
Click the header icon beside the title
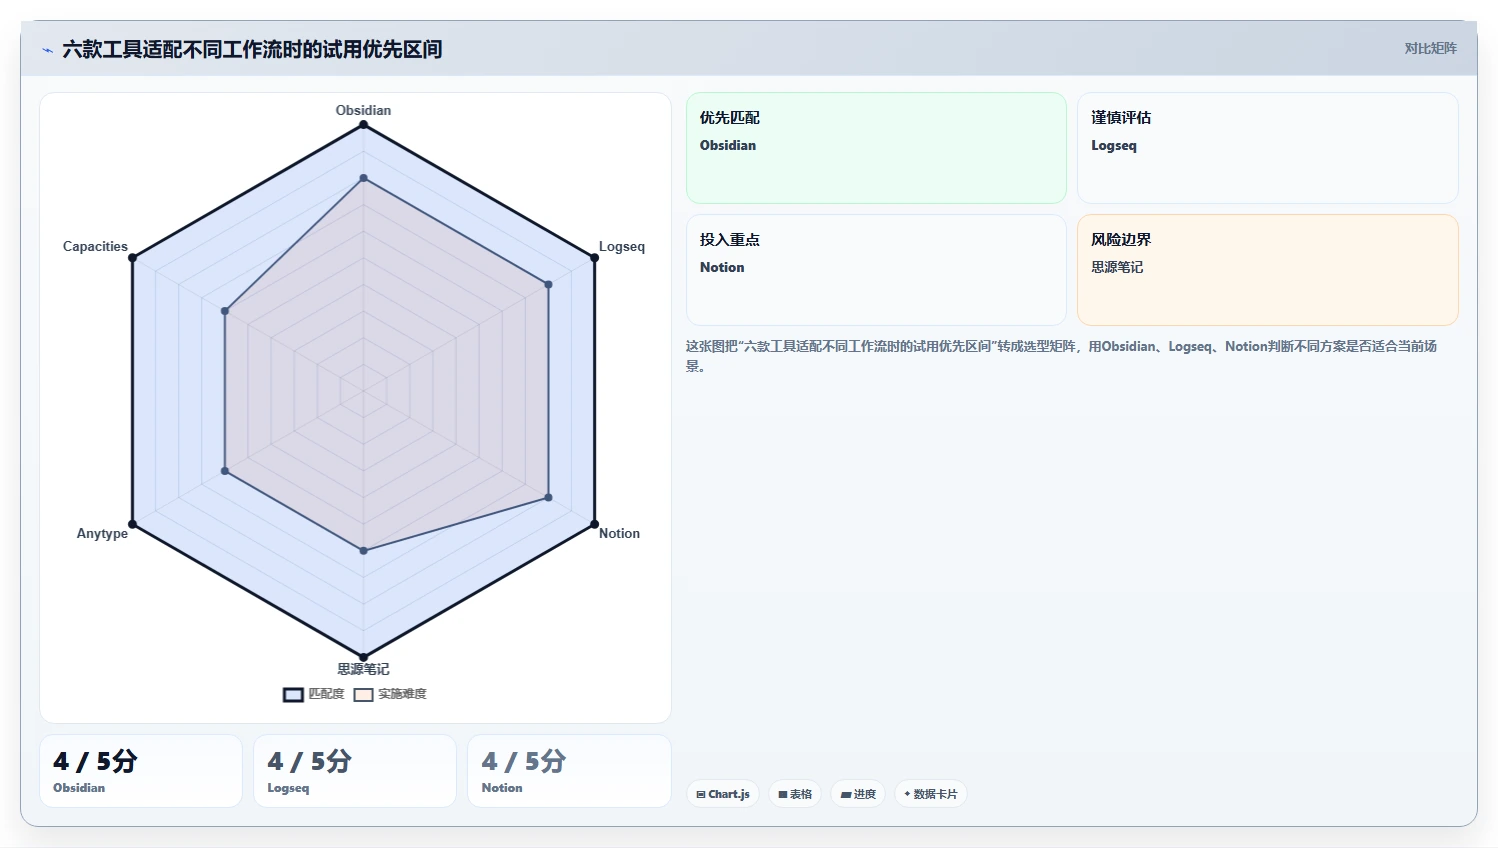pyautogui.click(x=47, y=50)
